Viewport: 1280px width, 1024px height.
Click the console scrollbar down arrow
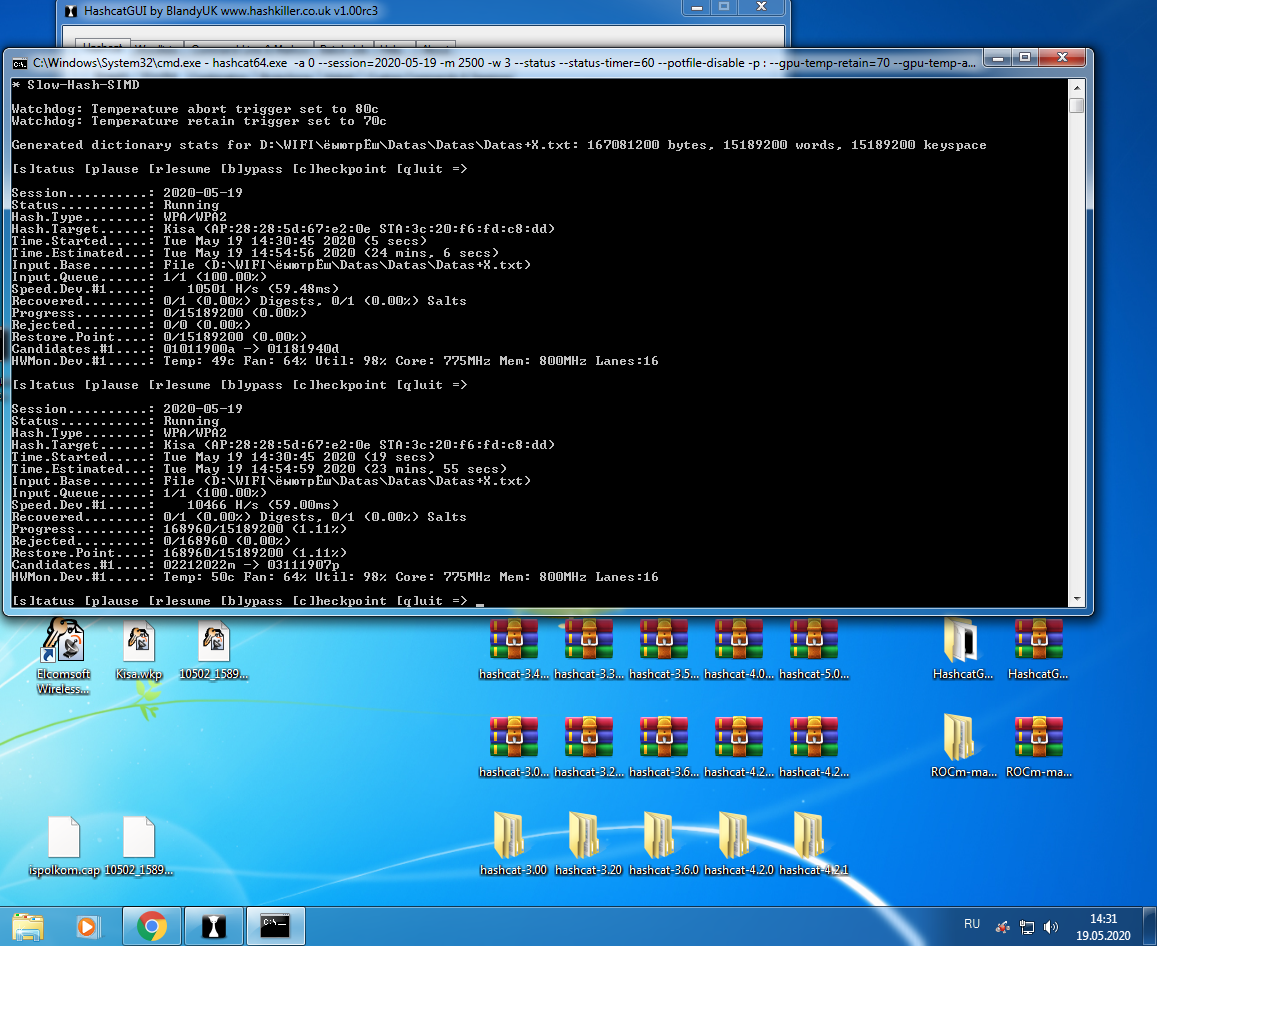[x=1077, y=599]
